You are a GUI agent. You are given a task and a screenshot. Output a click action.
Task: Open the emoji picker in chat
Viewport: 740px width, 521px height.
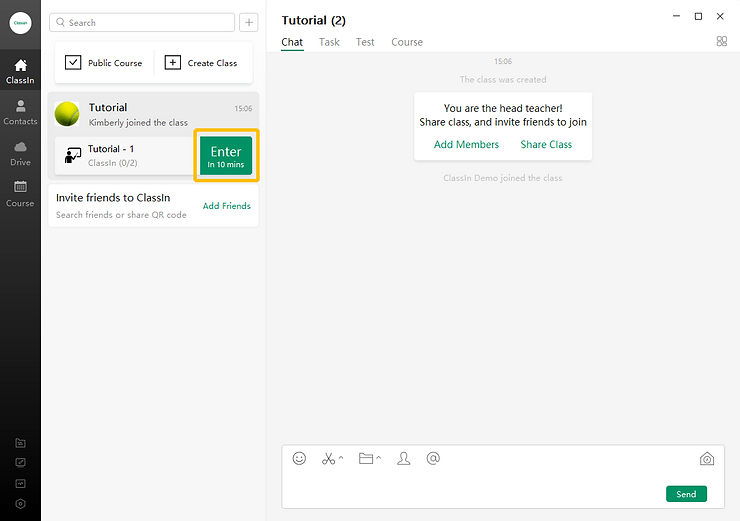click(x=299, y=458)
